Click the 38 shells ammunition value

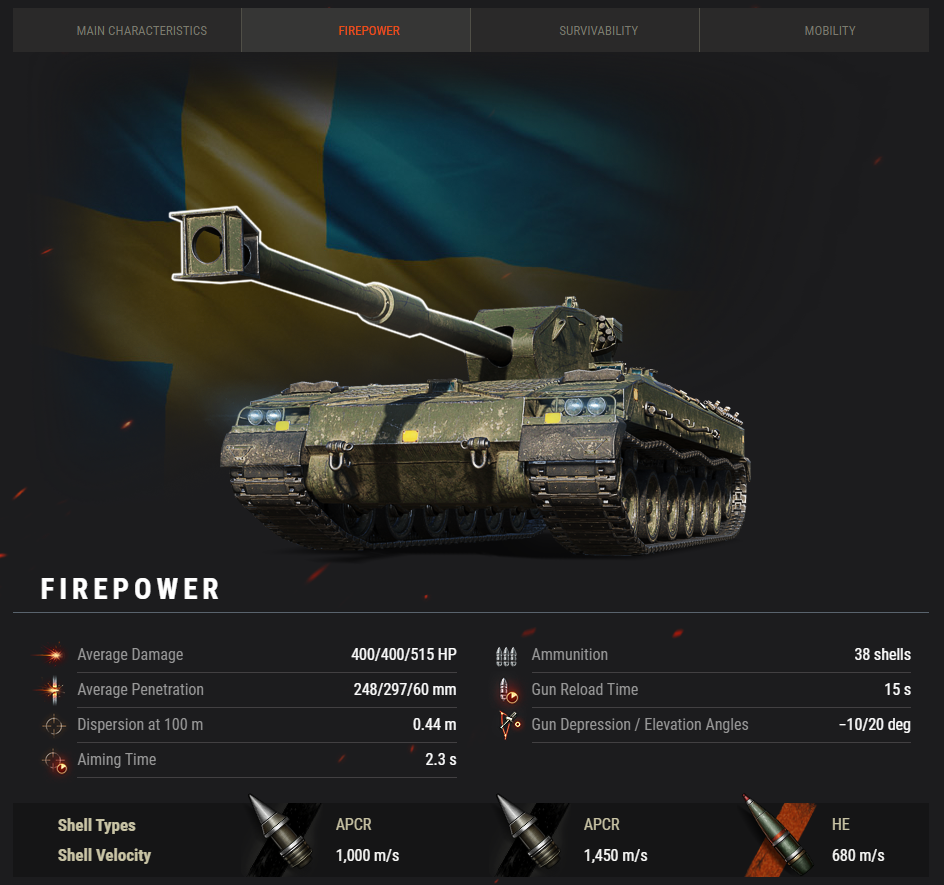[x=882, y=654]
